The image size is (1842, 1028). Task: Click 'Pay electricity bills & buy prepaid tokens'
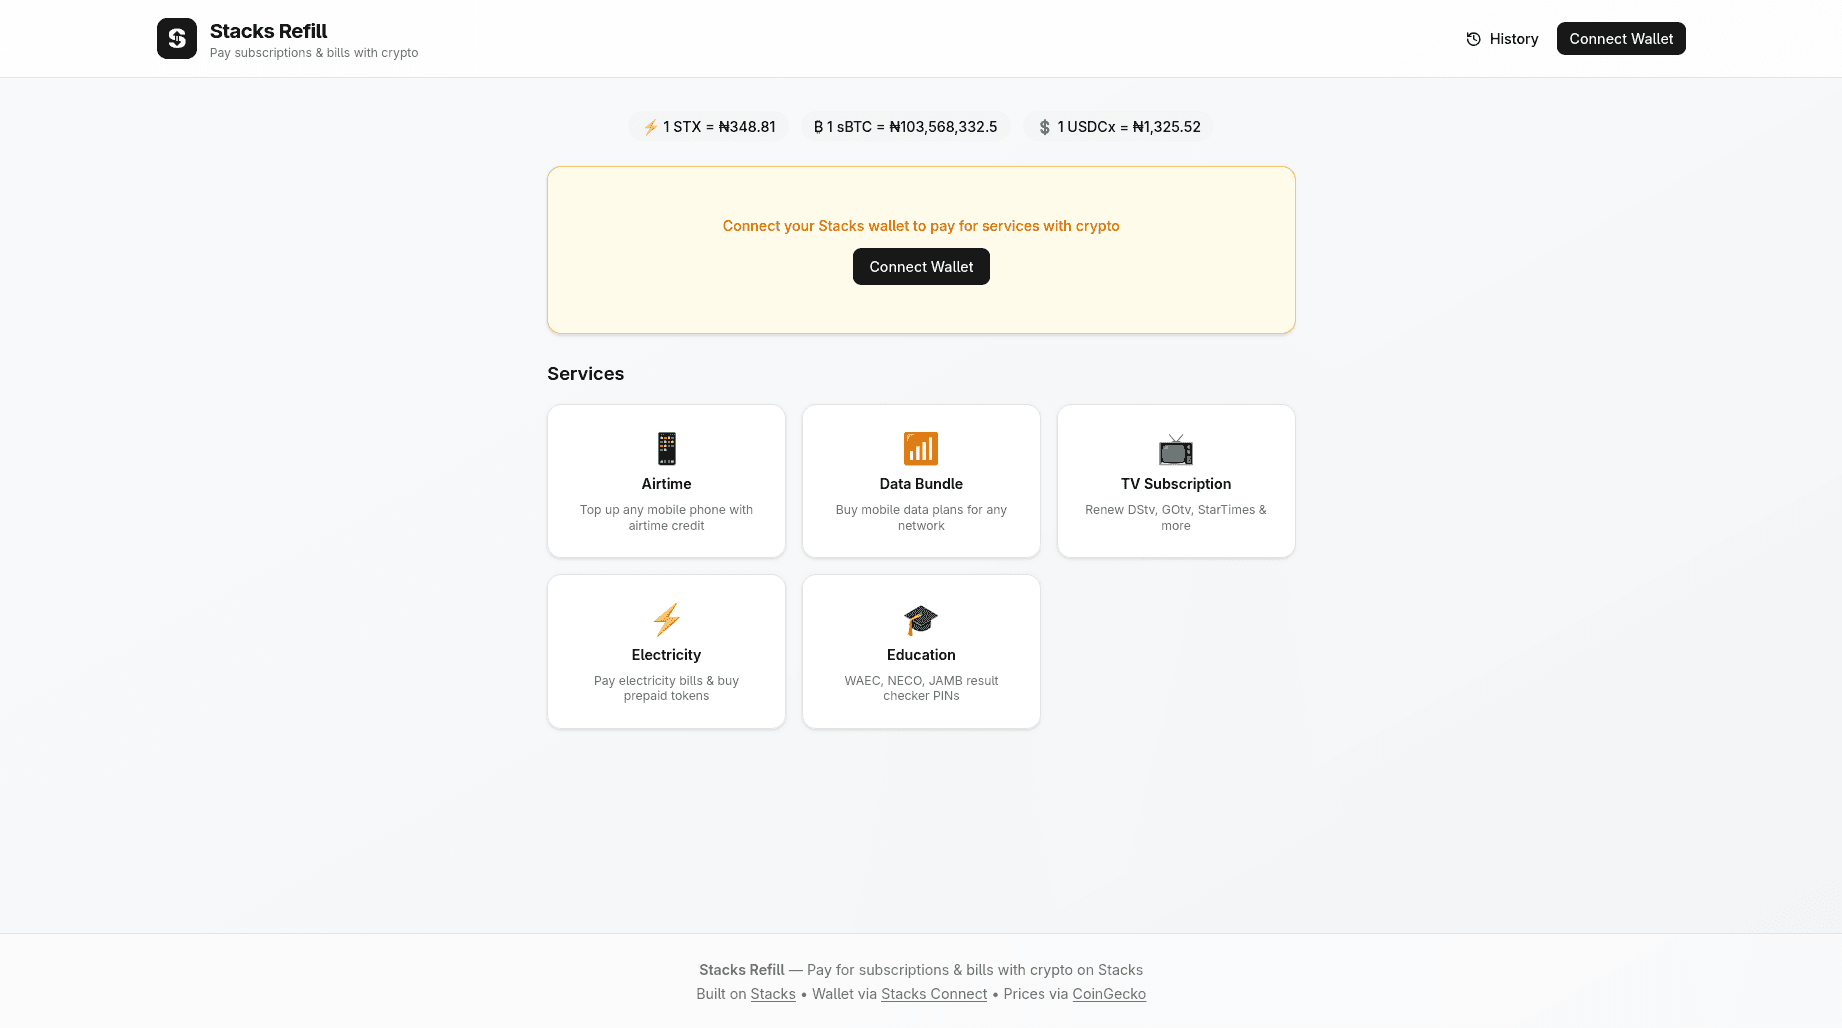666,688
